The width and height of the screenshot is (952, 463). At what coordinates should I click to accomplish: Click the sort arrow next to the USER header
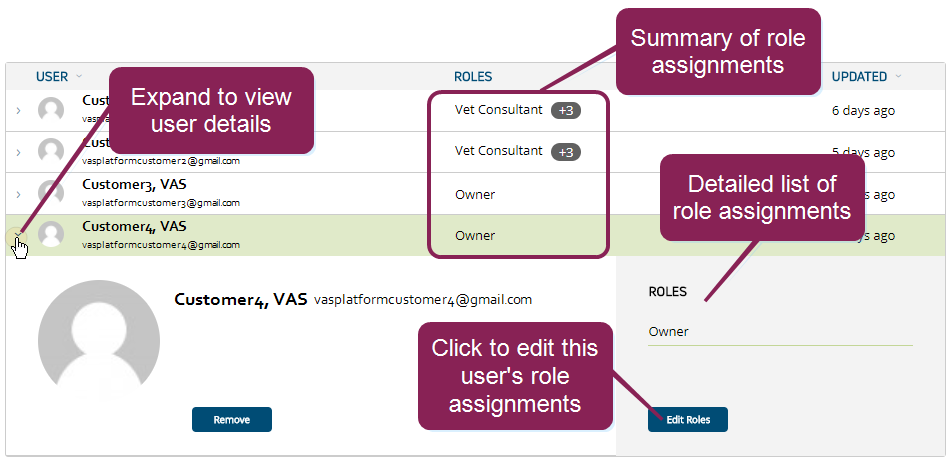tap(79, 76)
